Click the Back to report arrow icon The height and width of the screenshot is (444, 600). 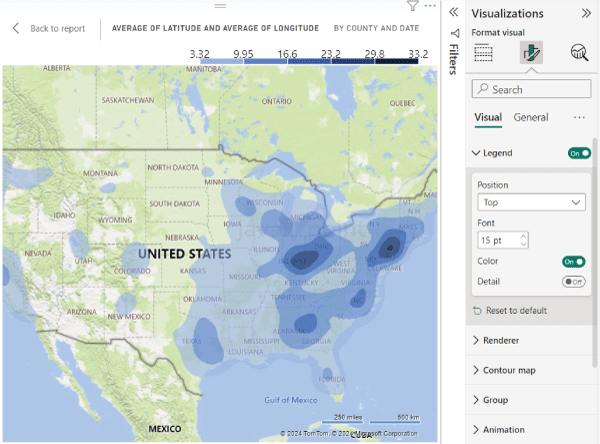tap(16, 28)
